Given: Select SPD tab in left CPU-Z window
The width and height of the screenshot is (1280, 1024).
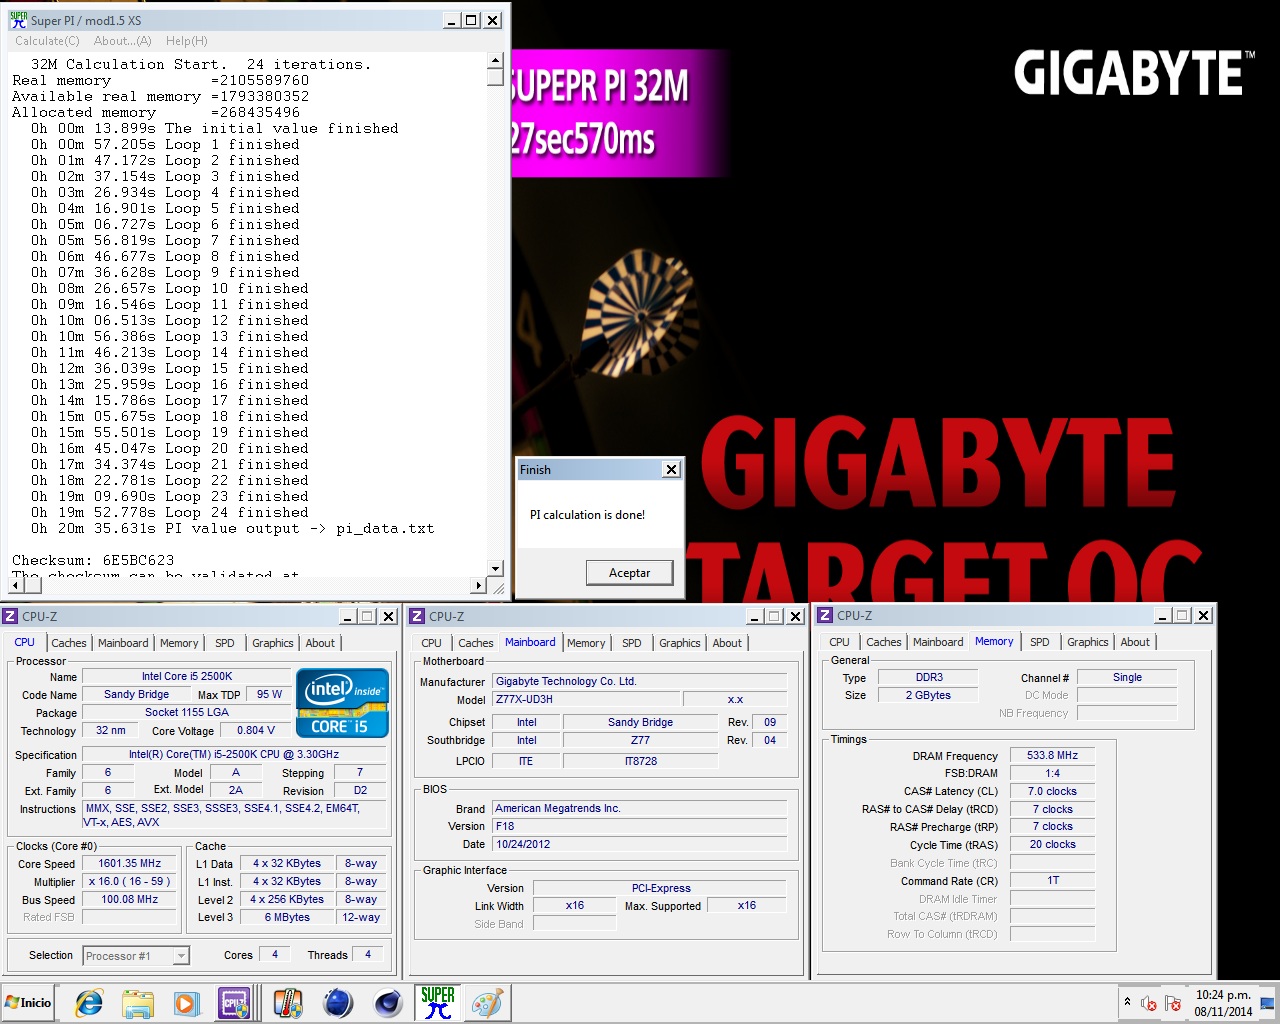Looking at the screenshot, I should (225, 643).
